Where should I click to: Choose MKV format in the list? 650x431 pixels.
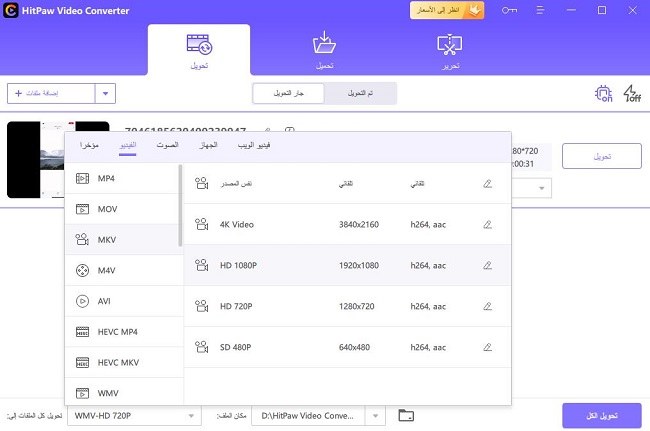[x=123, y=240]
